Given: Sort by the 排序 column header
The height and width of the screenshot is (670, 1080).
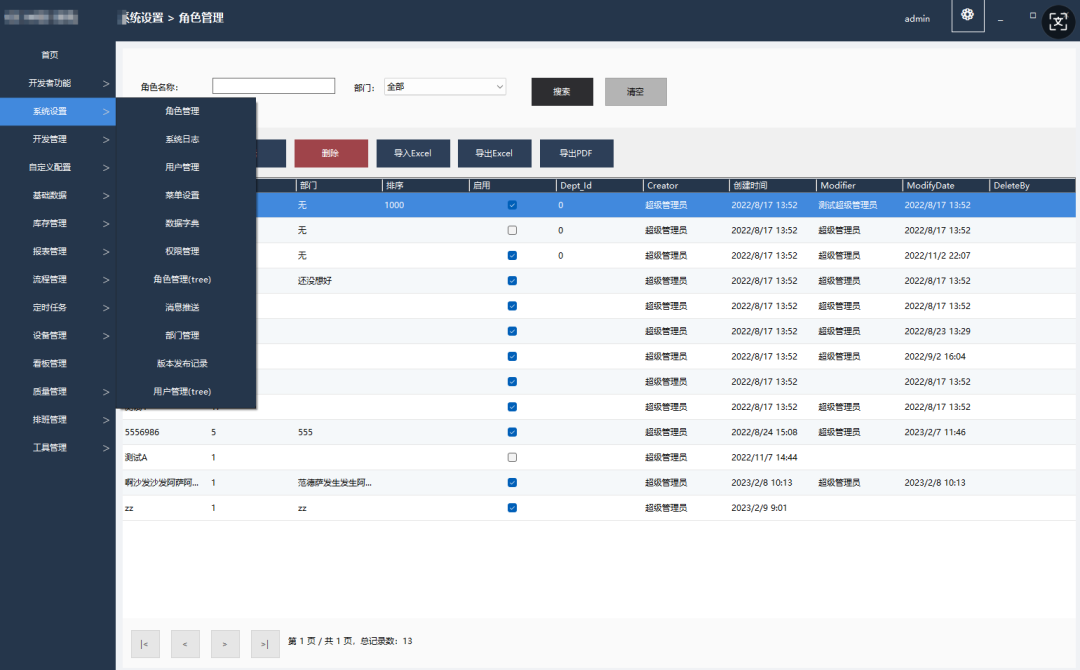Looking at the screenshot, I should (x=426, y=185).
